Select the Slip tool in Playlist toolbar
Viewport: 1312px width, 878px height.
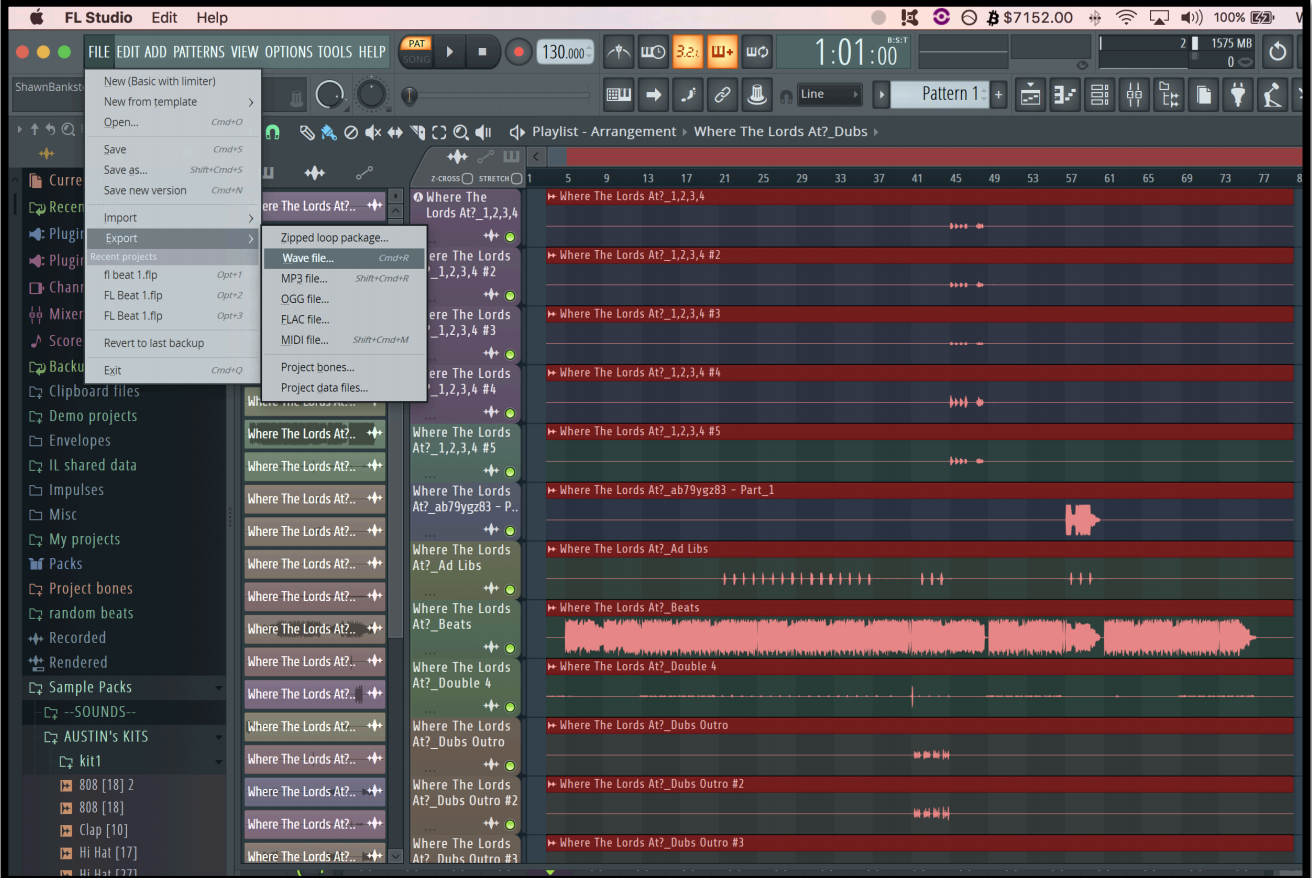[x=395, y=132]
